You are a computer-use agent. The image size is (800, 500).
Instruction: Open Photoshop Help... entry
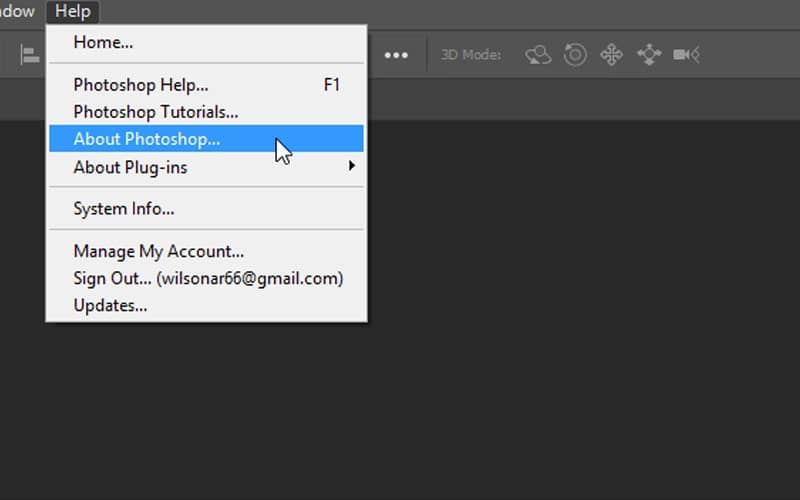(206, 85)
